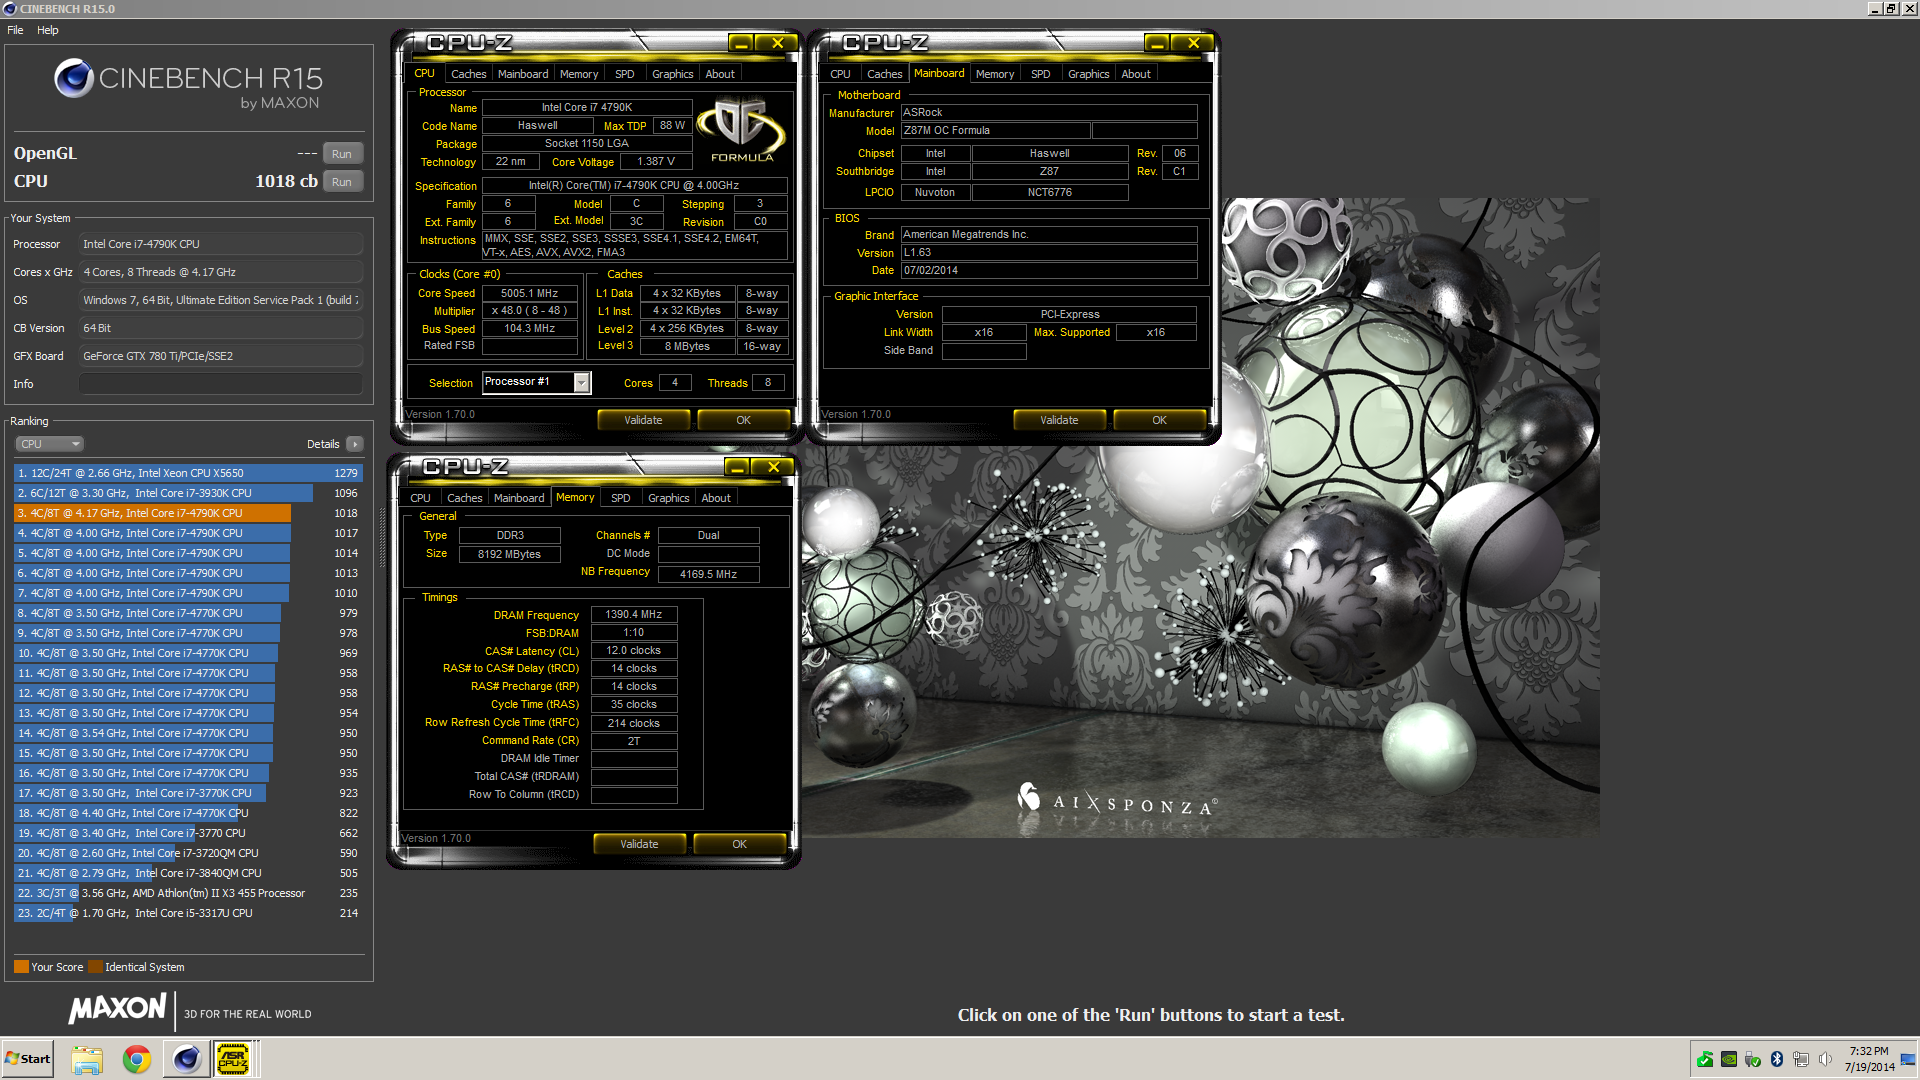Open the File menu in Cinebench
This screenshot has width=1920, height=1080.
[15, 30]
